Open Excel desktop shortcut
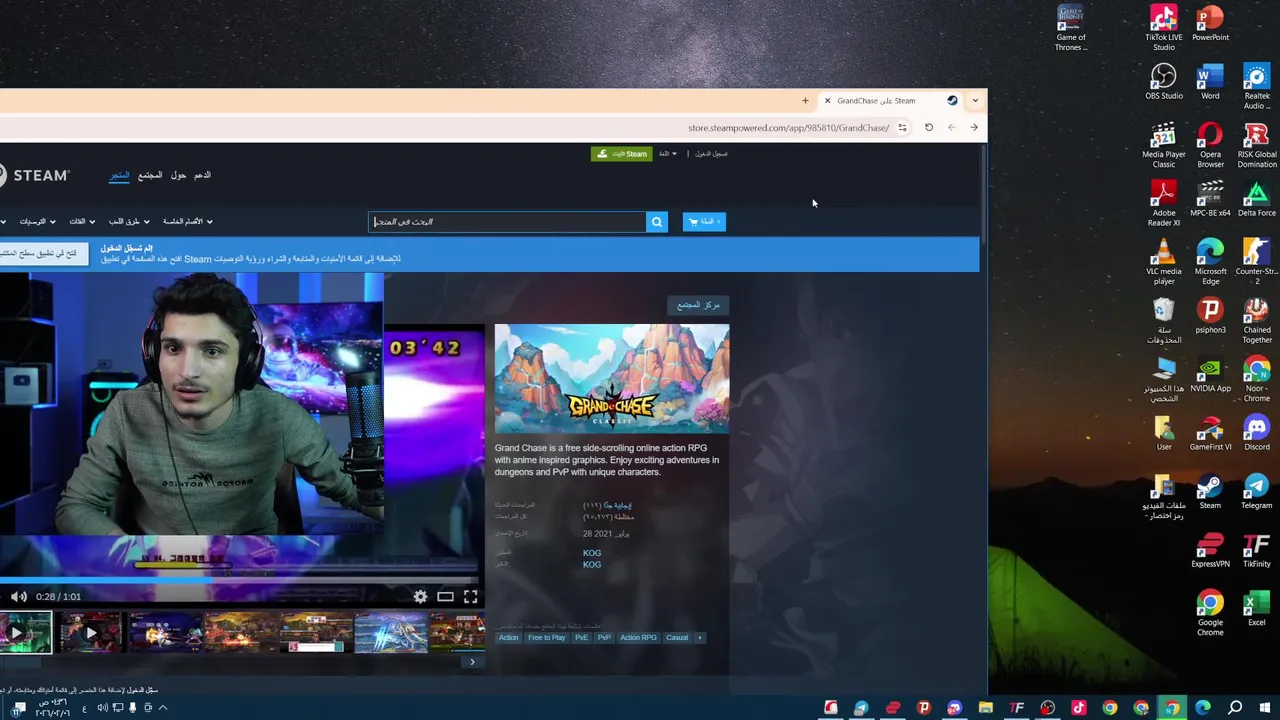 click(1257, 609)
